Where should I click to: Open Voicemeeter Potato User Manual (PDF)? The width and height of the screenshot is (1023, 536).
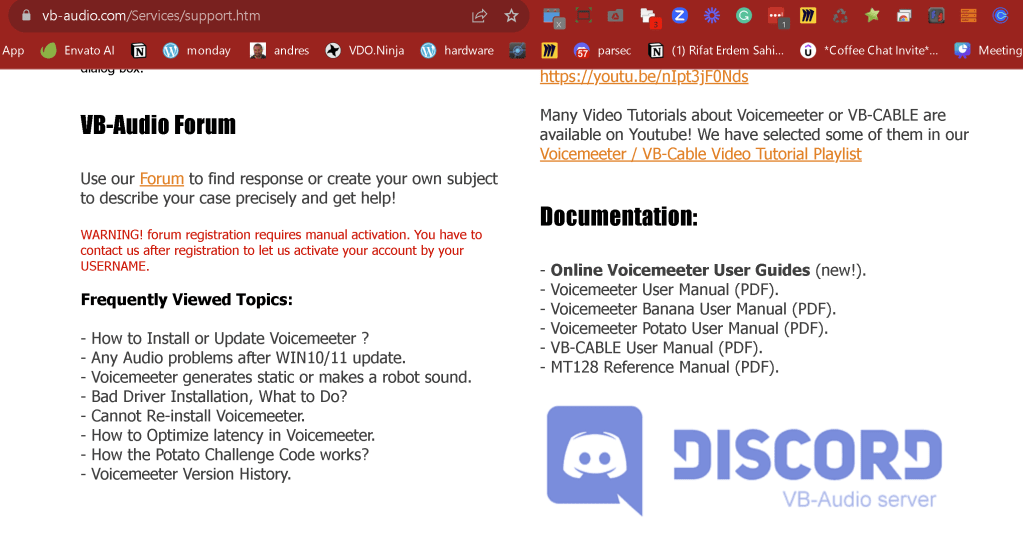point(689,328)
